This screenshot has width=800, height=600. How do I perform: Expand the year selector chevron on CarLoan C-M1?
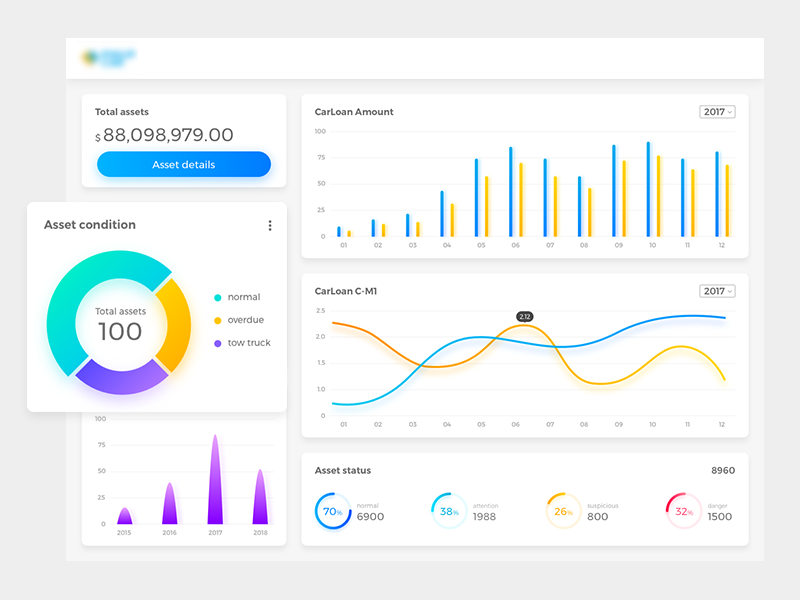pos(730,290)
